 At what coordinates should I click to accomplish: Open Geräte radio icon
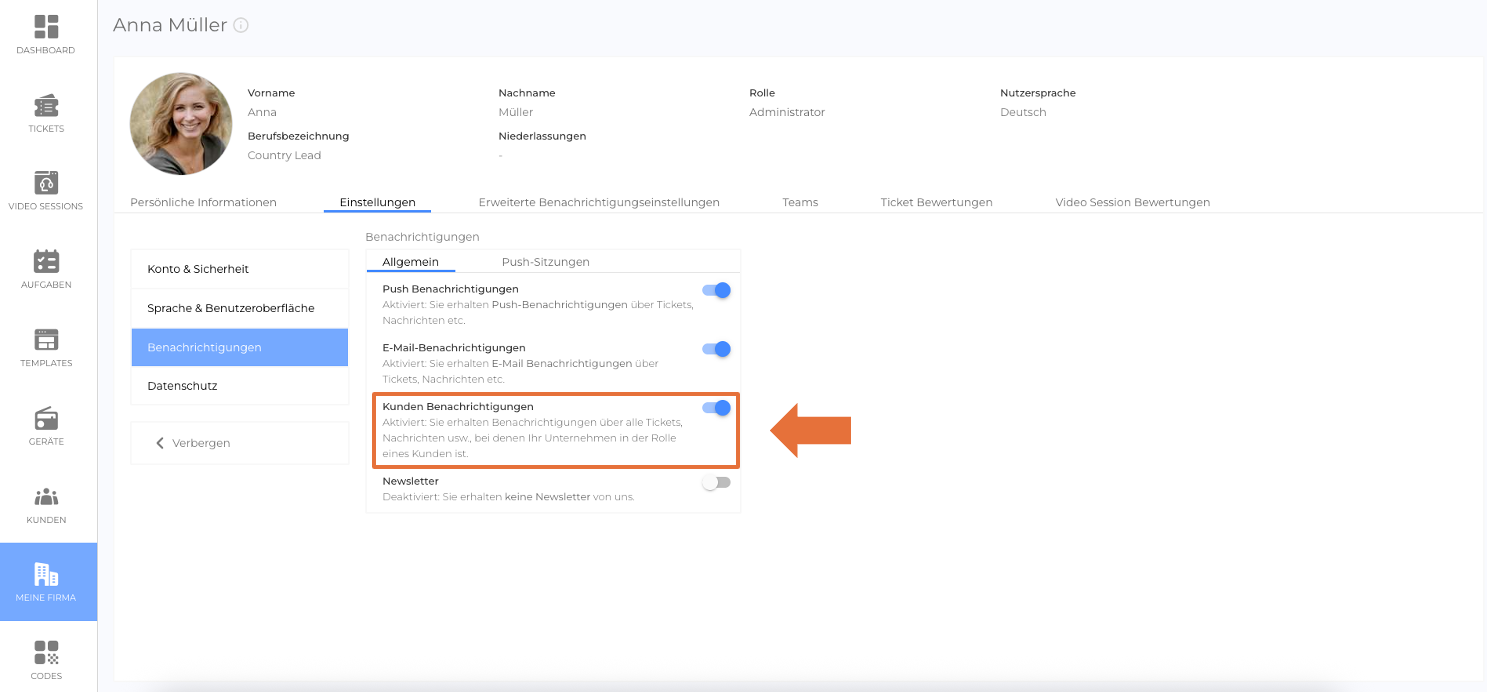[x=47, y=418]
